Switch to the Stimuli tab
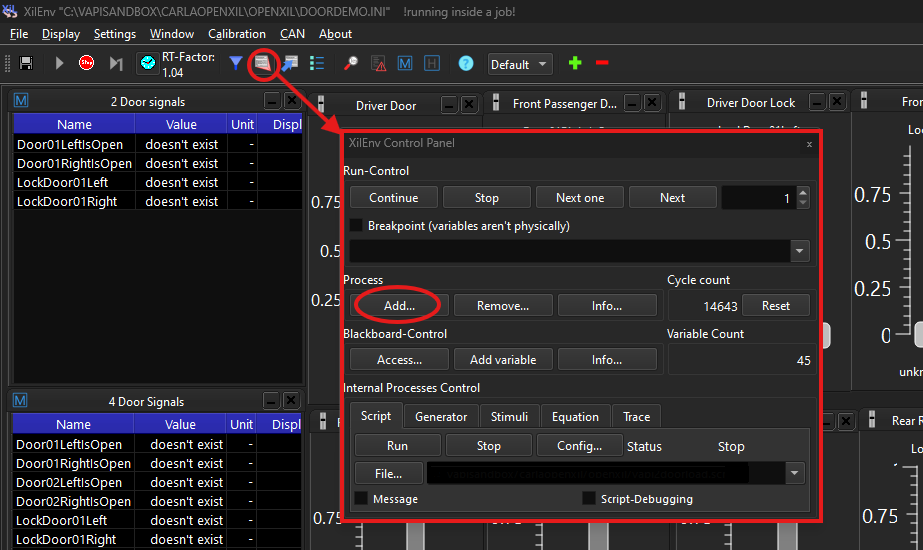This screenshot has height=550, width=923. (x=509, y=417)
